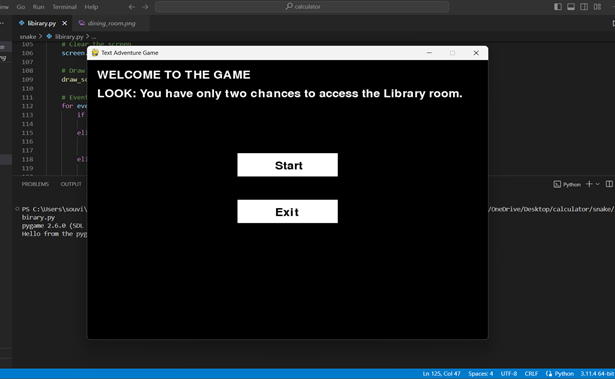Open the customize layout icon

click(597, 7)
